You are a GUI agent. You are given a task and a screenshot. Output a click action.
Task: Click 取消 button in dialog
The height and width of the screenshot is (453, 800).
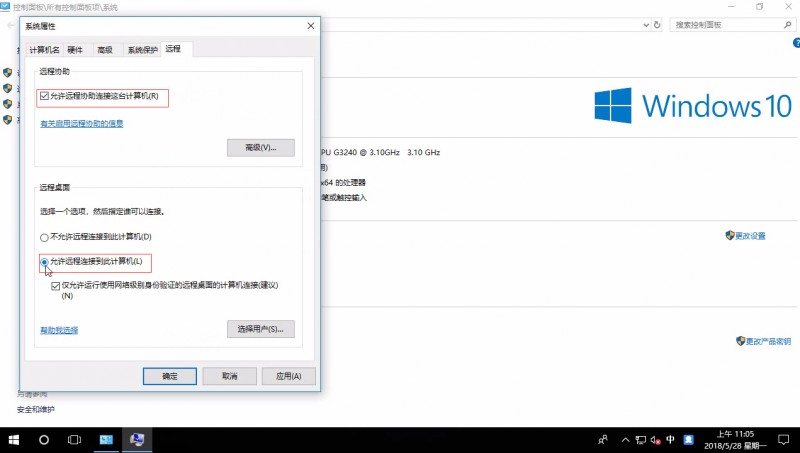click(230, 376)
